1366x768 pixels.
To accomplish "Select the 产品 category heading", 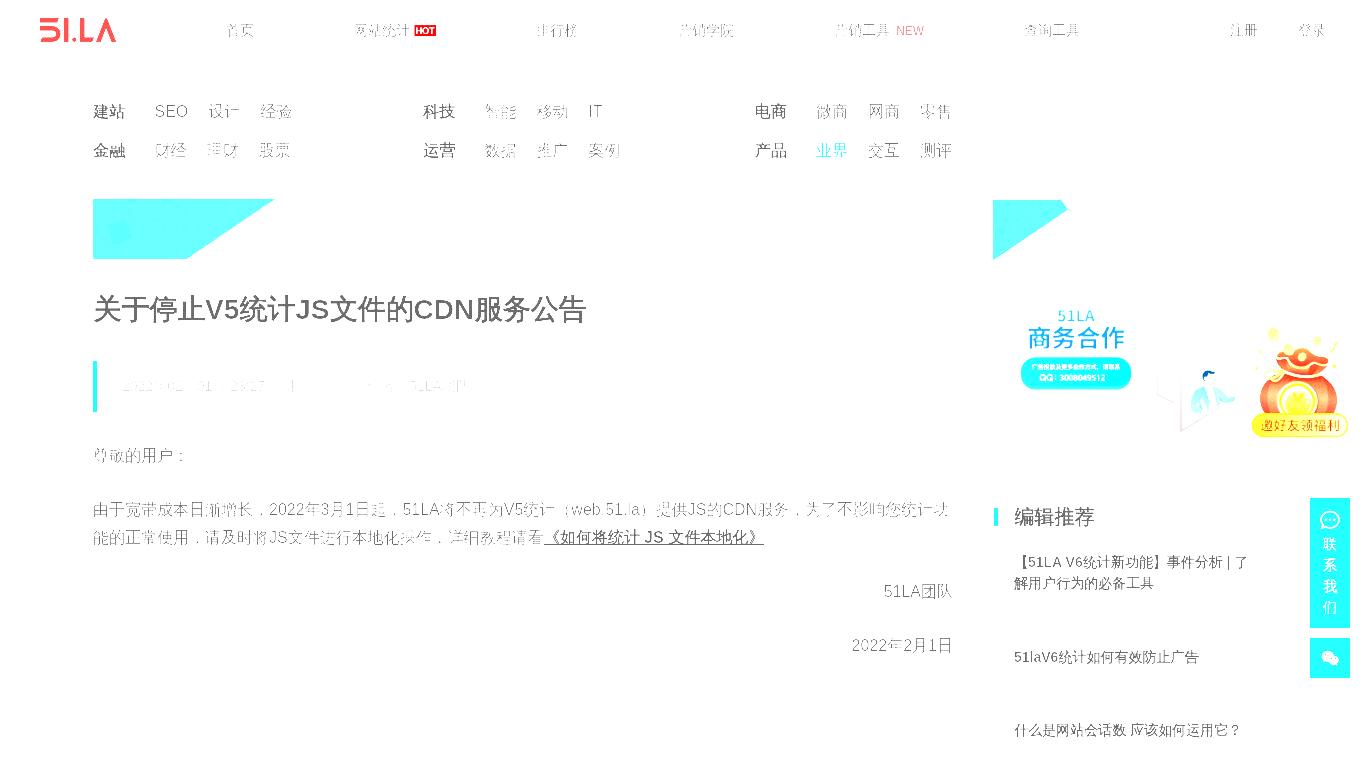I will point(771,150).
